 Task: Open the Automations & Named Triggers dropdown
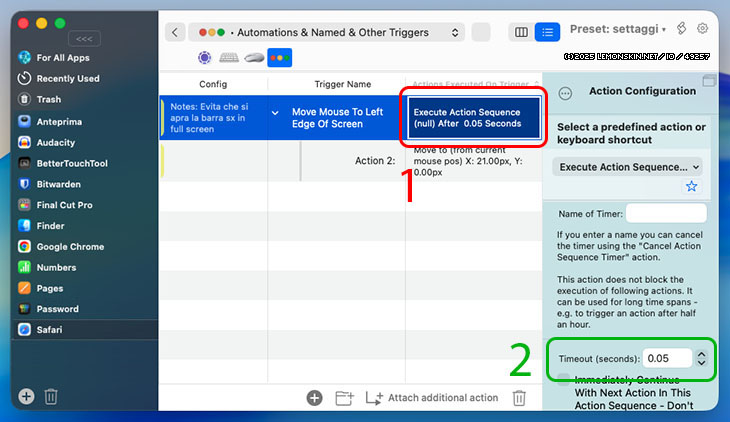(x=326, y=32)
